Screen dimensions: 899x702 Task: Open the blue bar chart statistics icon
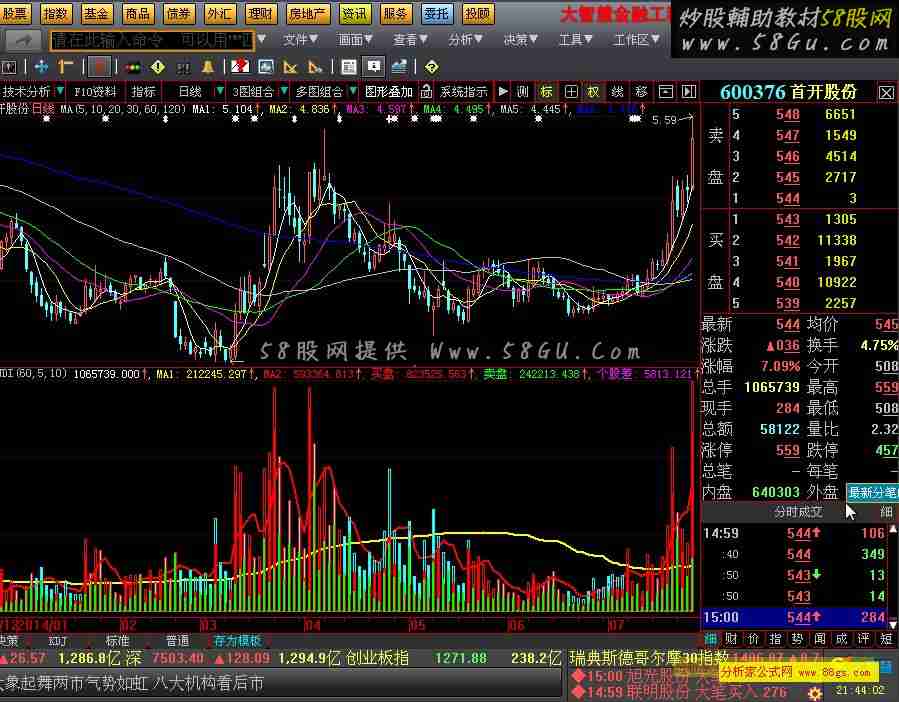click(x=399, y=67)
